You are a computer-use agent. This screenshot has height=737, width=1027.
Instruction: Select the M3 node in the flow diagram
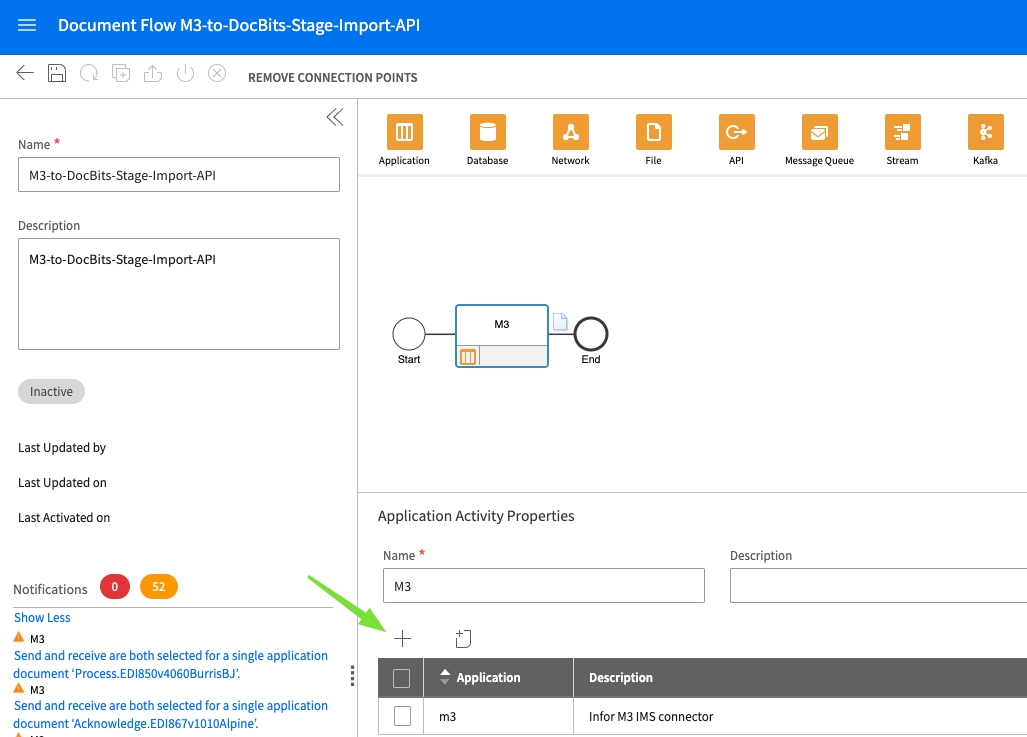pyautogui.click(x=501, y=325)
